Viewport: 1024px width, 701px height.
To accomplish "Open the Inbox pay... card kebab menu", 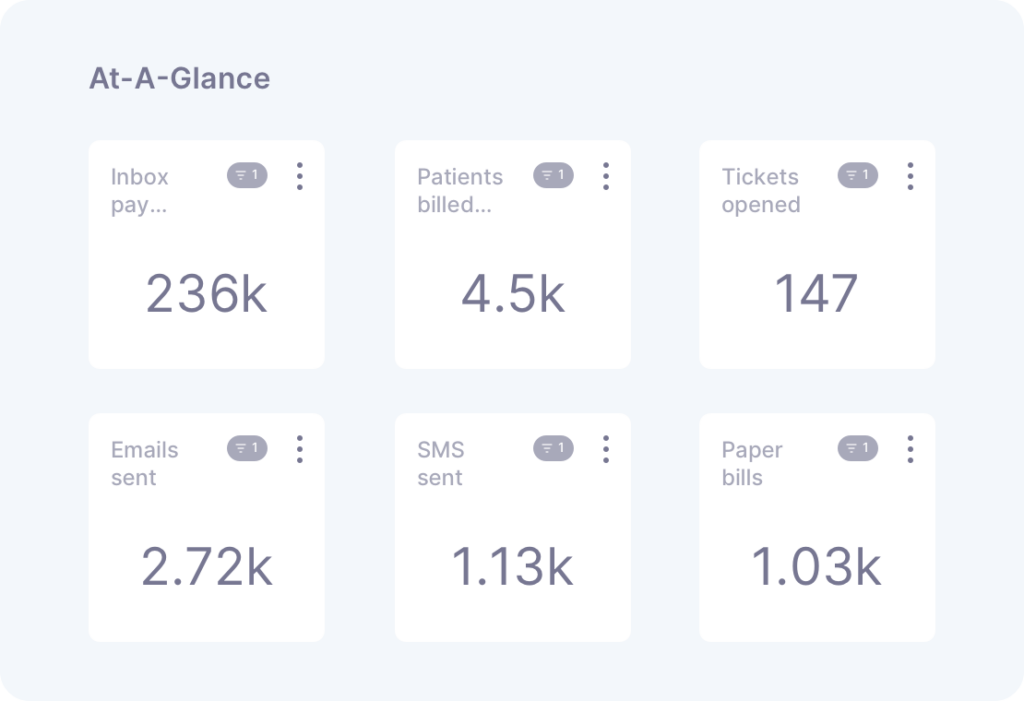I will 300,176.
